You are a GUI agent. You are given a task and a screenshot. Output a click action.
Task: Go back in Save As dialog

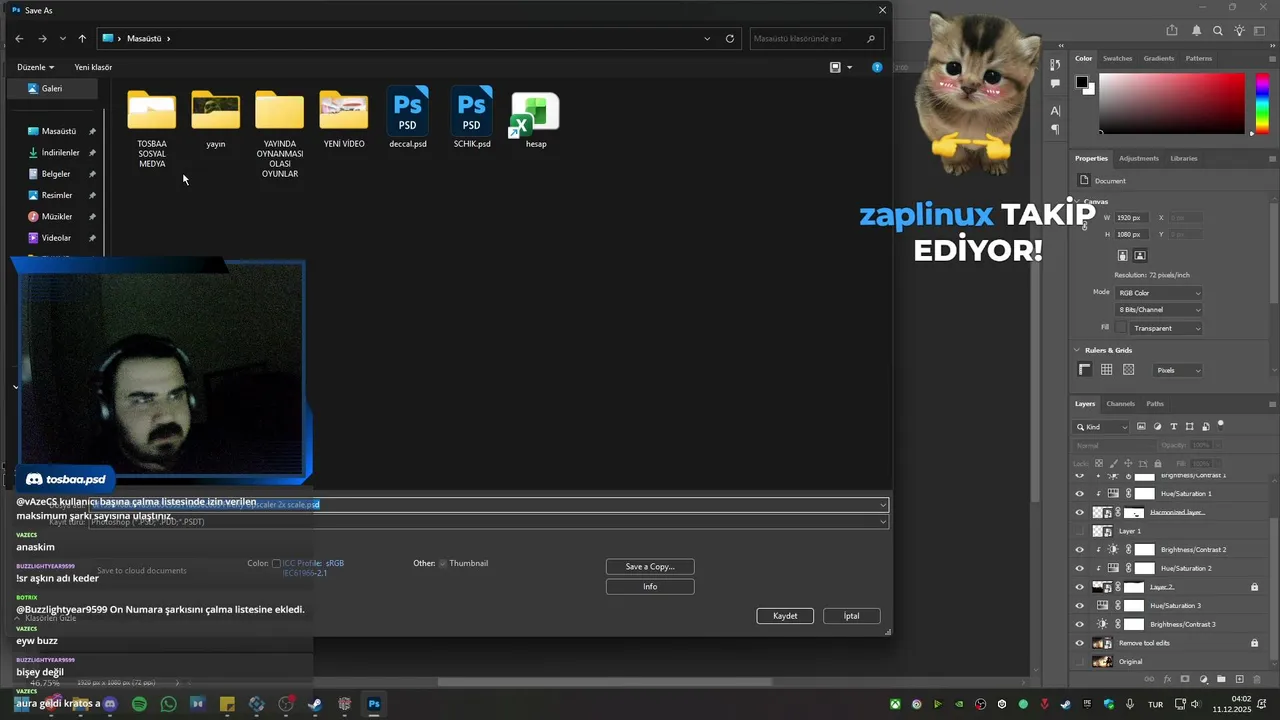pyautogui.click(x=19, y=38)
